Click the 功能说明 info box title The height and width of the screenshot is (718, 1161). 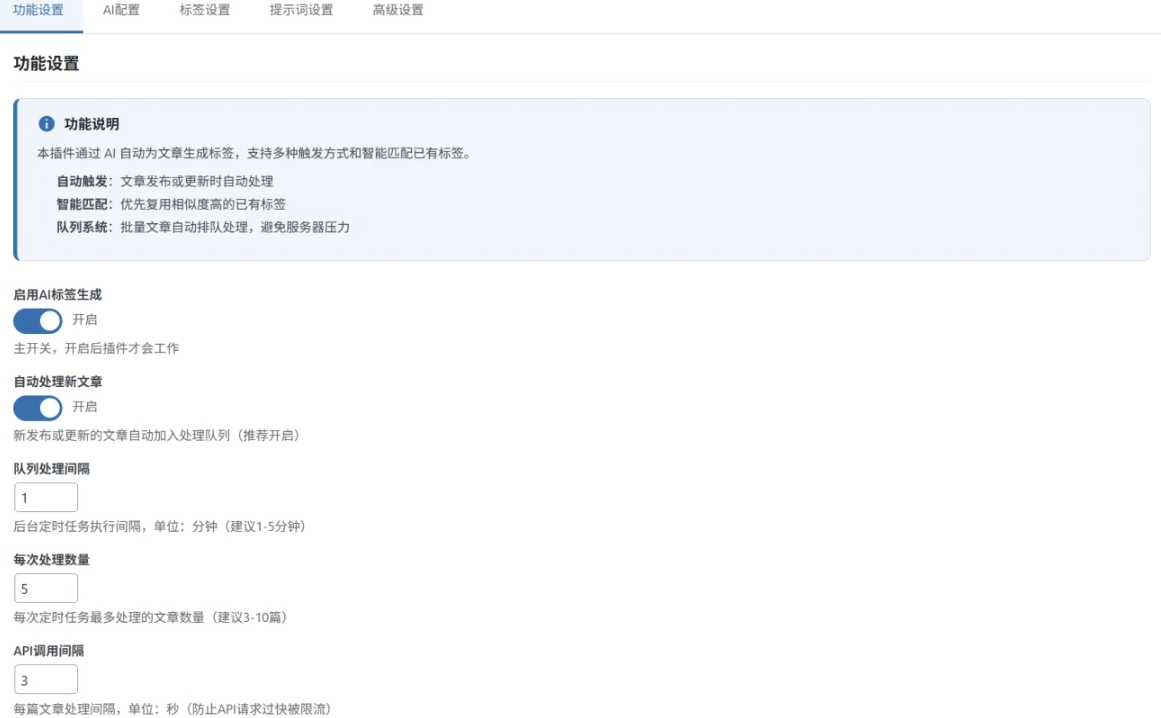coord(92,124)
